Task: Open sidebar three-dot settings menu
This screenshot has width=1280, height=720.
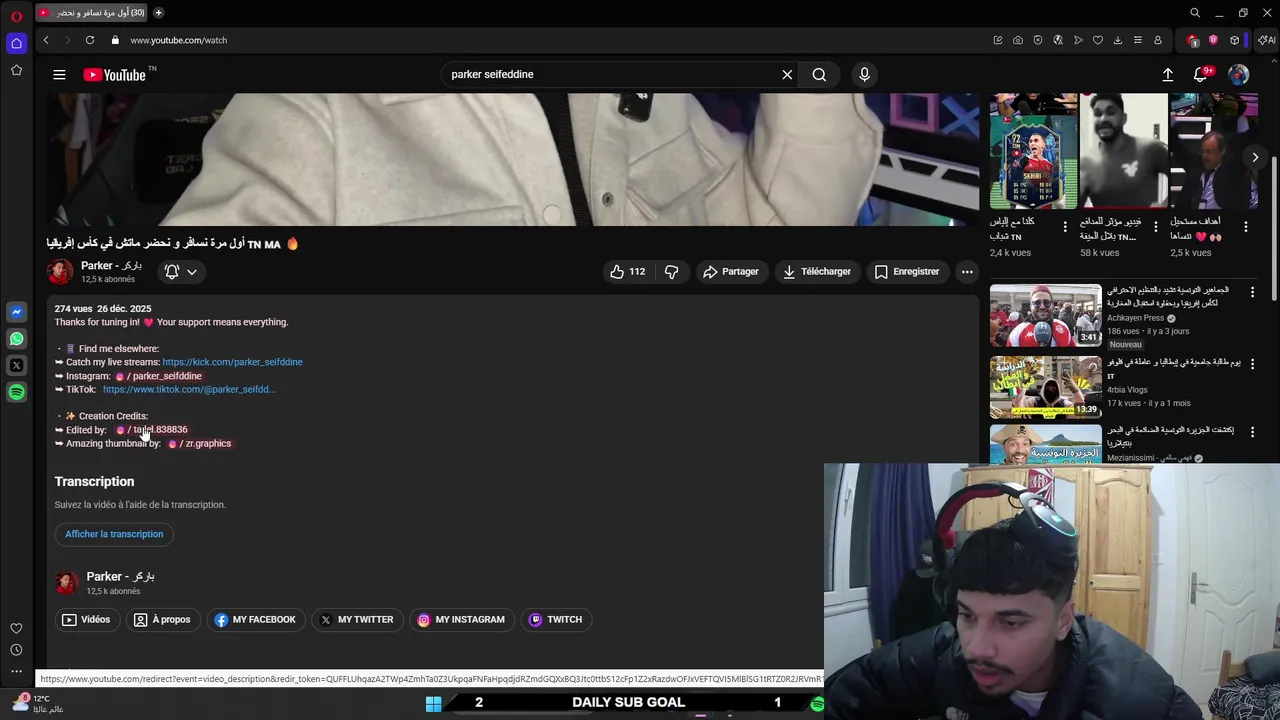Action: pos(16,672)
